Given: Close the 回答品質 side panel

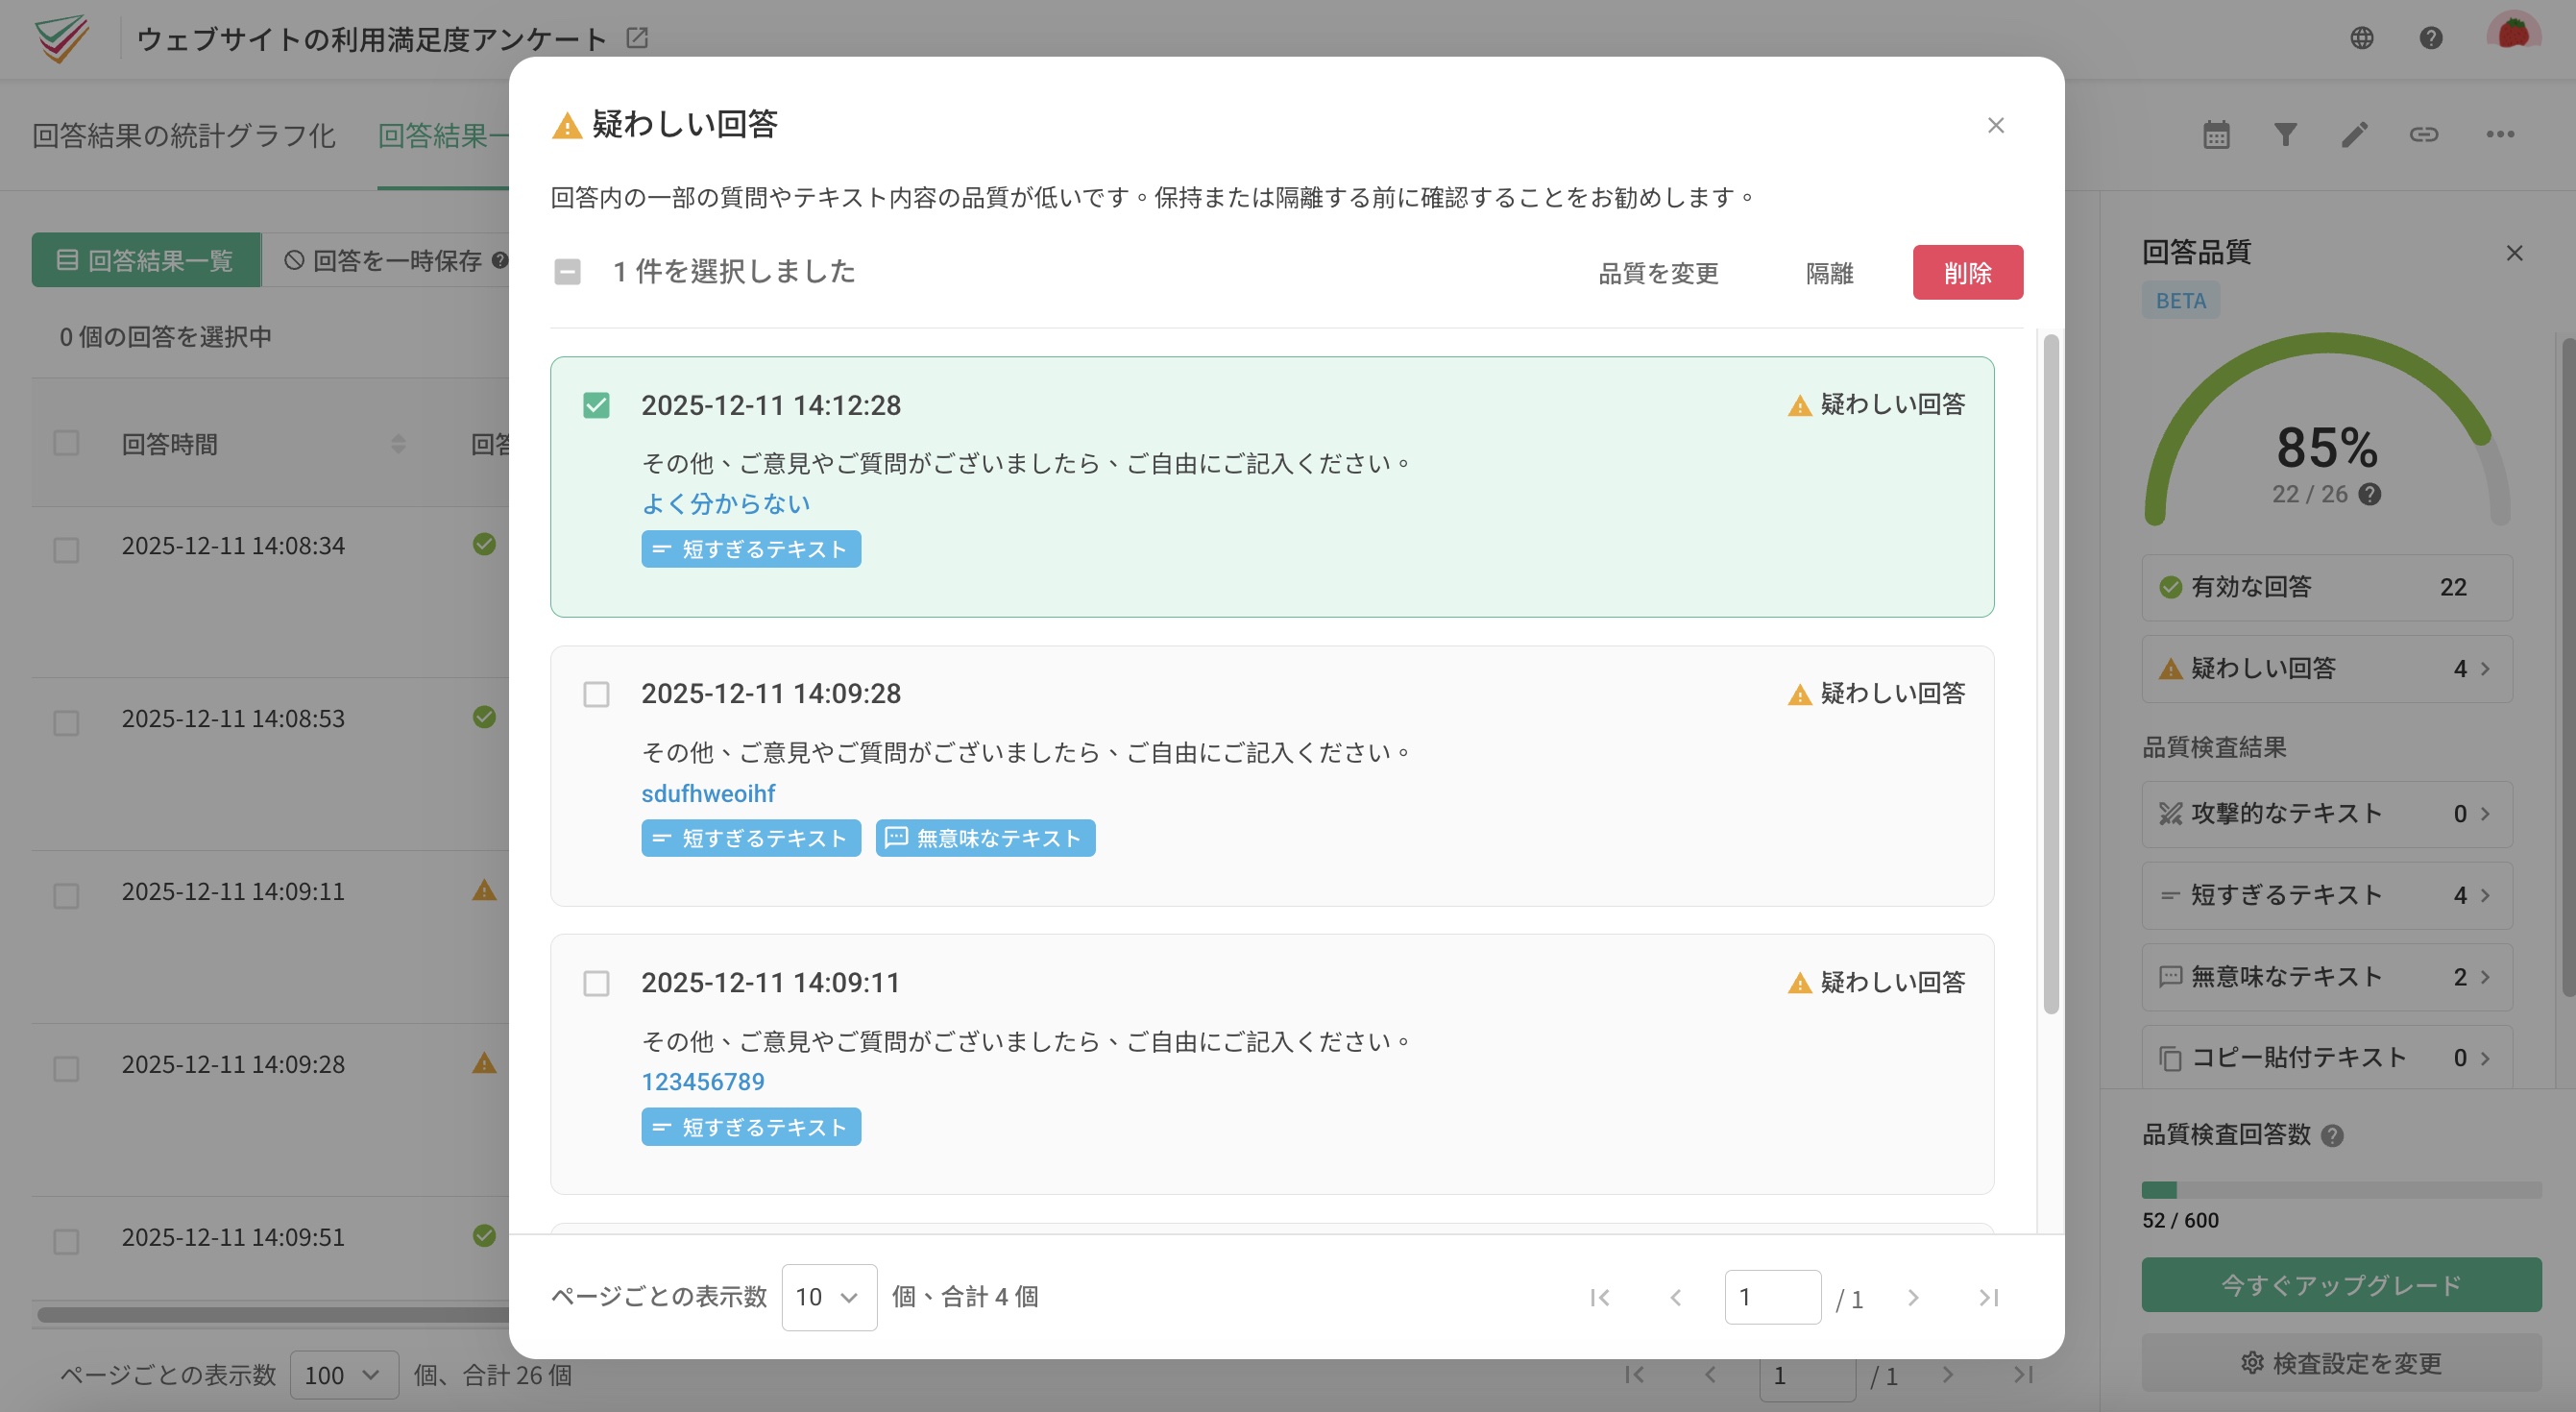Looking at the screenshot, I should [2514, 253].
